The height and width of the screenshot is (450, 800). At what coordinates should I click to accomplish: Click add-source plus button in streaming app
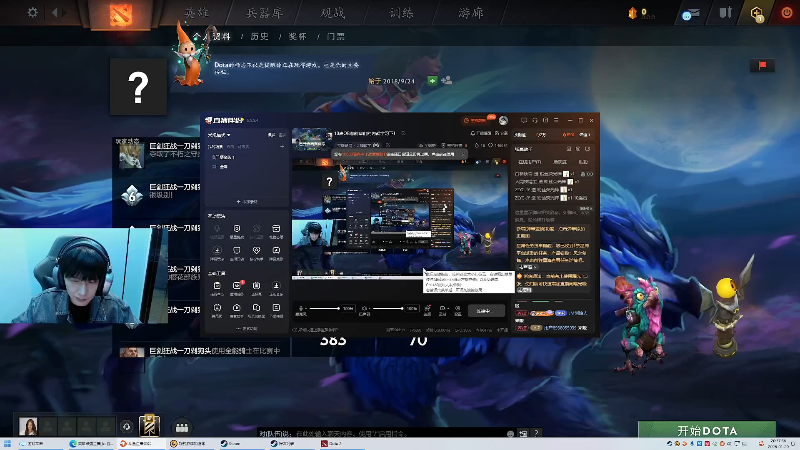click(247, 202)
